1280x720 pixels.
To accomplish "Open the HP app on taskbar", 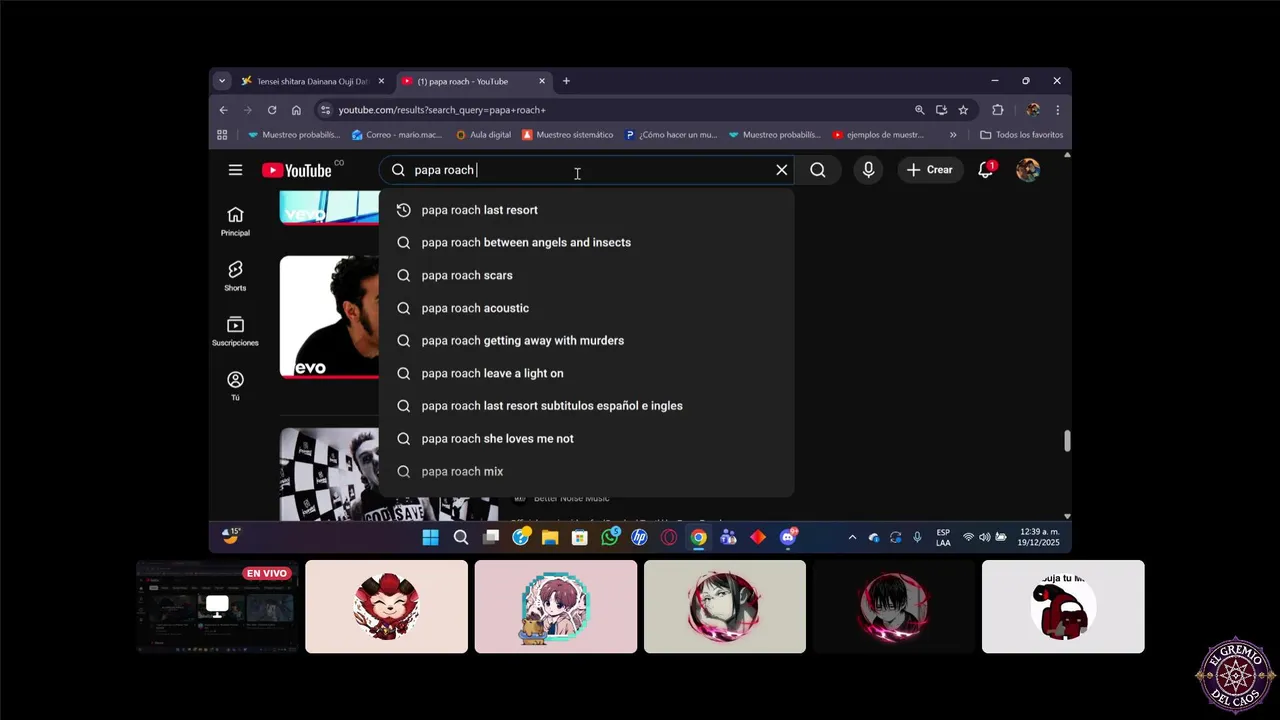I will (639, 538).
